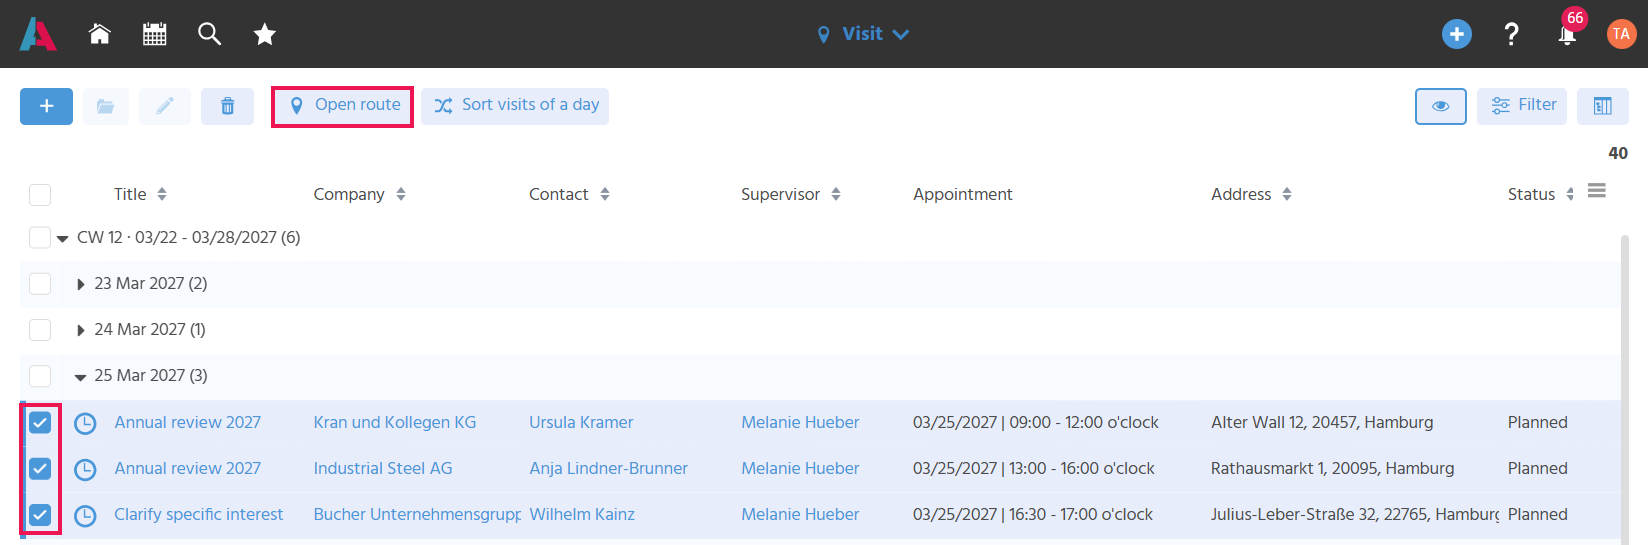Click the vertical list scrollbar
The width and height of the screenshot is (1648, 545).
[x=1624, y=390]
